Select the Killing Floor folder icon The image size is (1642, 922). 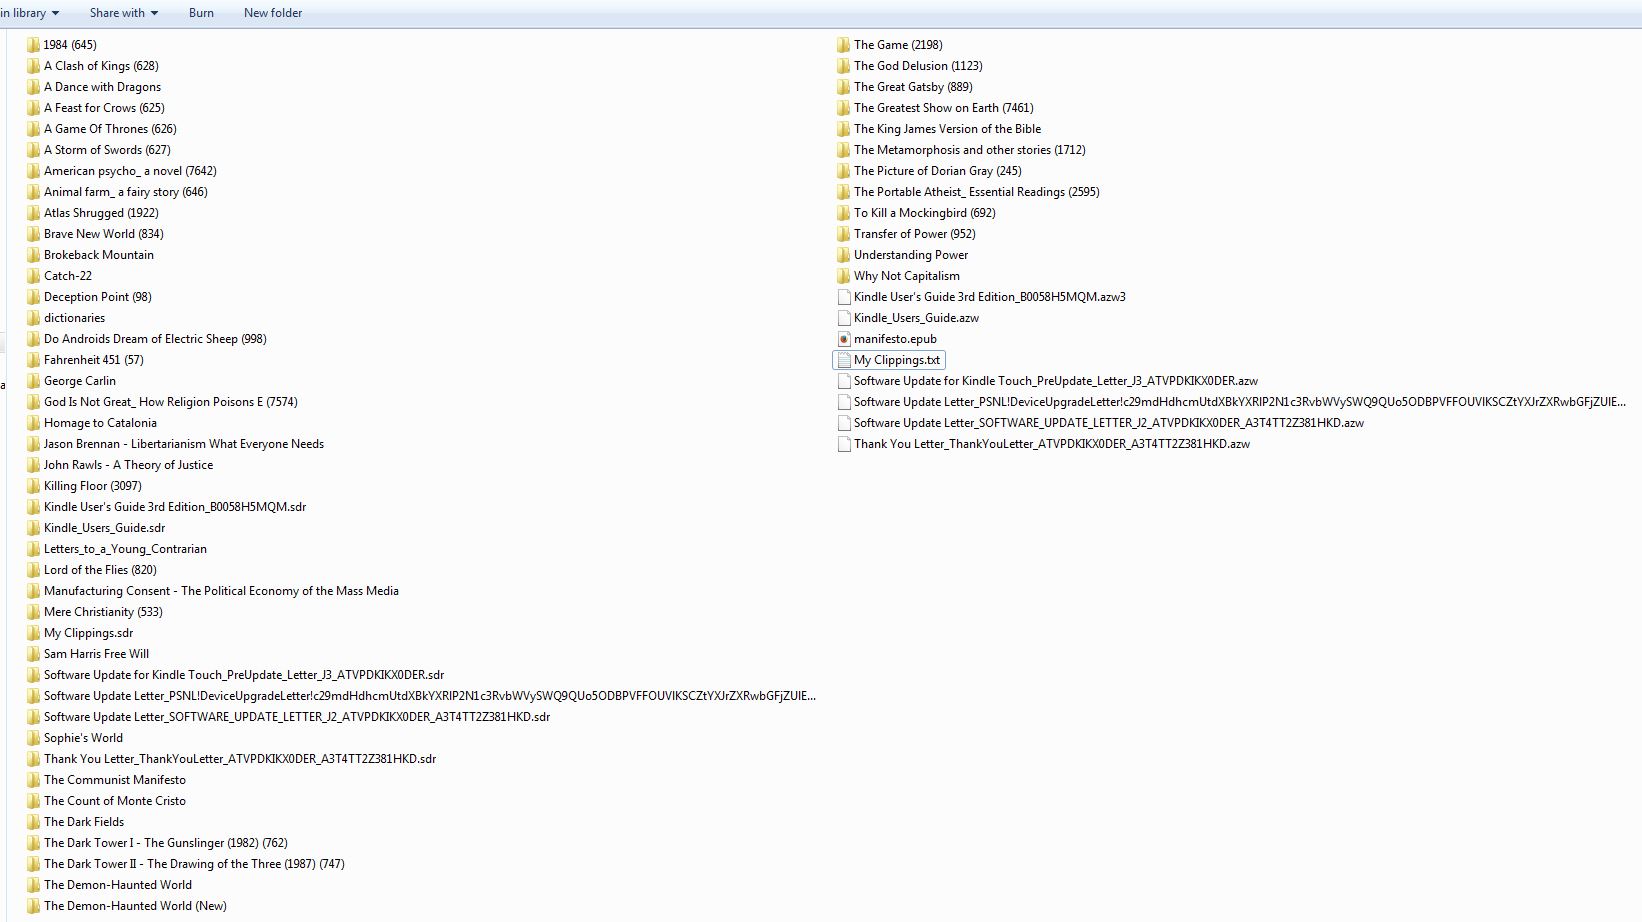33,486
